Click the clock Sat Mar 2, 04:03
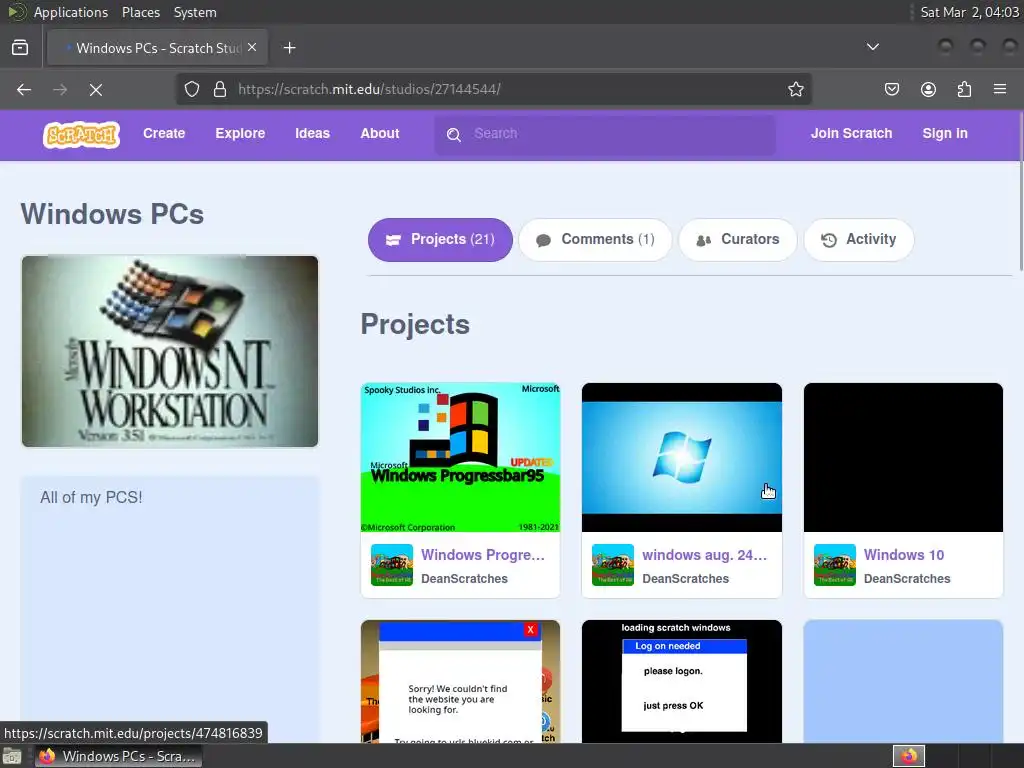The image size is (1024, 768). tap(969, 12)
